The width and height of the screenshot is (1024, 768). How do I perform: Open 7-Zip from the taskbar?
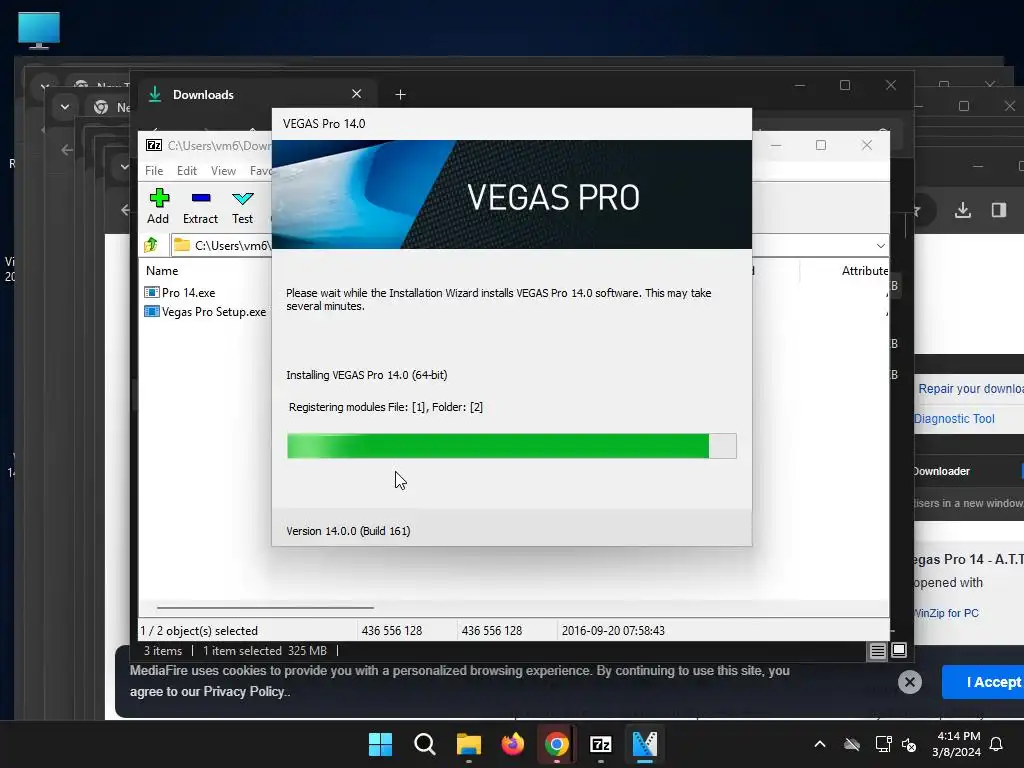coord(601,744)
